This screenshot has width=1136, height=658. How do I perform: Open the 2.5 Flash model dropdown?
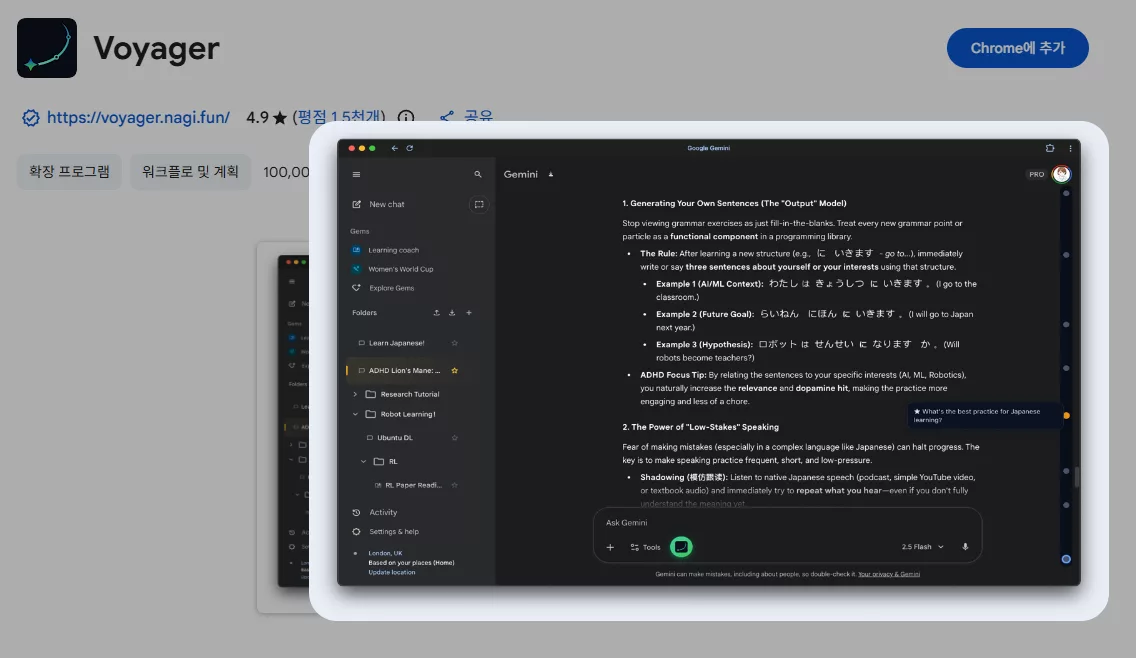(x=922, y=547)
